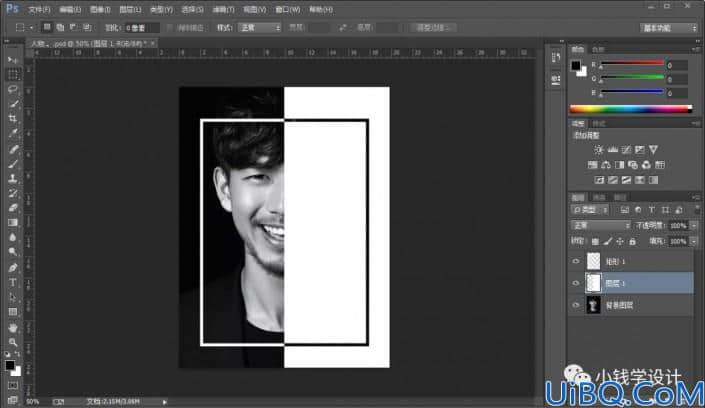705x408 pixels.
Task: Click the color spectrum ramp
Action: coord(630,109)
